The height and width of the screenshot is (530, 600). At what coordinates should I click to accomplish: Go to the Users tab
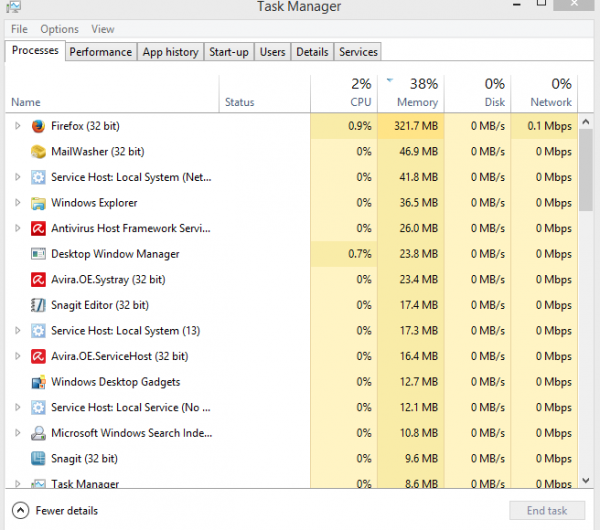point(272,52)
